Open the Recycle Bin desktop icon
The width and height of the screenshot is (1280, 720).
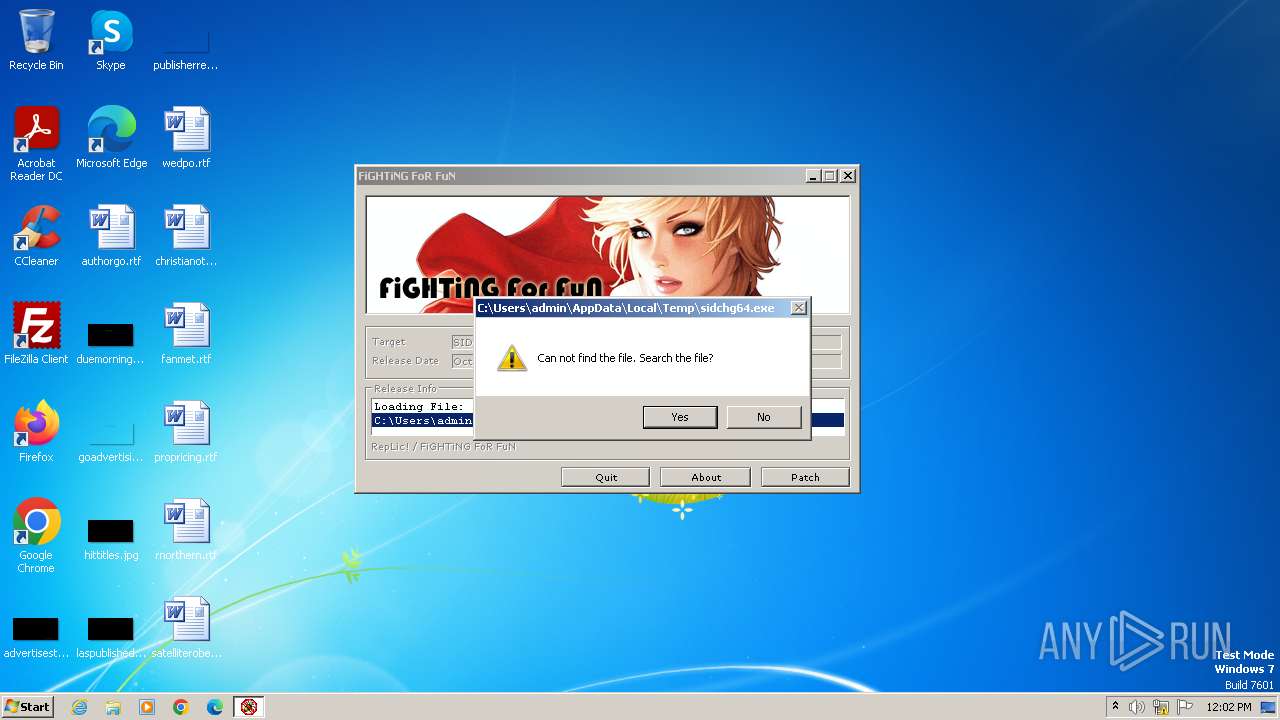coord(36,40)
